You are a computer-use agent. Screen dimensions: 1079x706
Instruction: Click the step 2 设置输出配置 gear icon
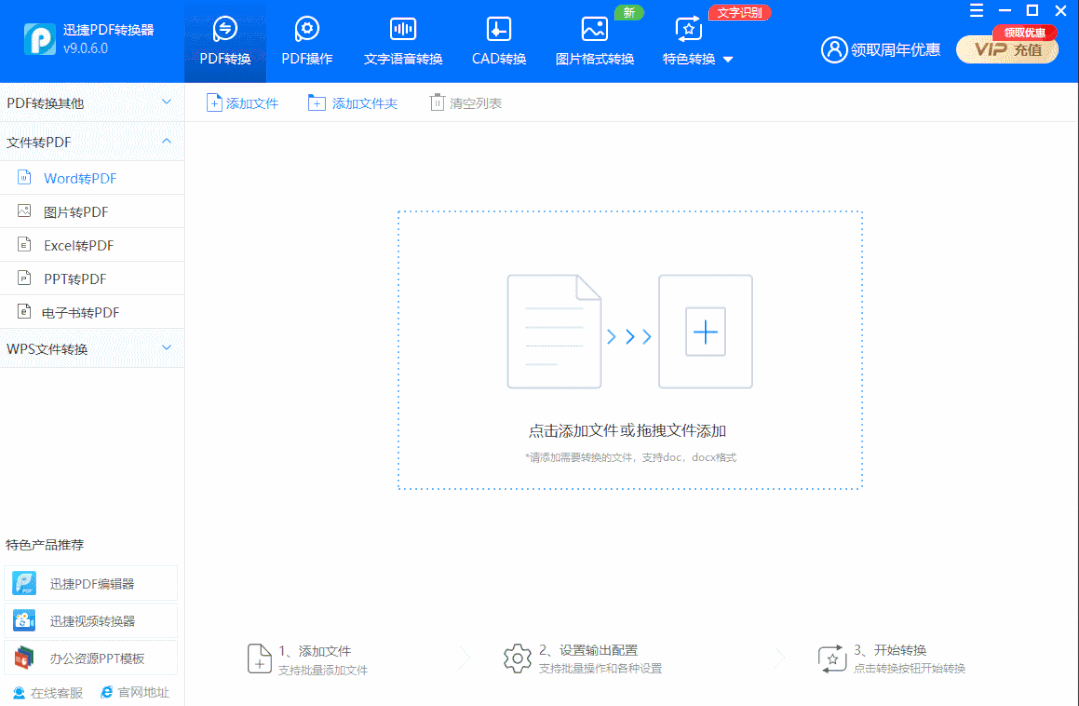(x=517, y=659)
